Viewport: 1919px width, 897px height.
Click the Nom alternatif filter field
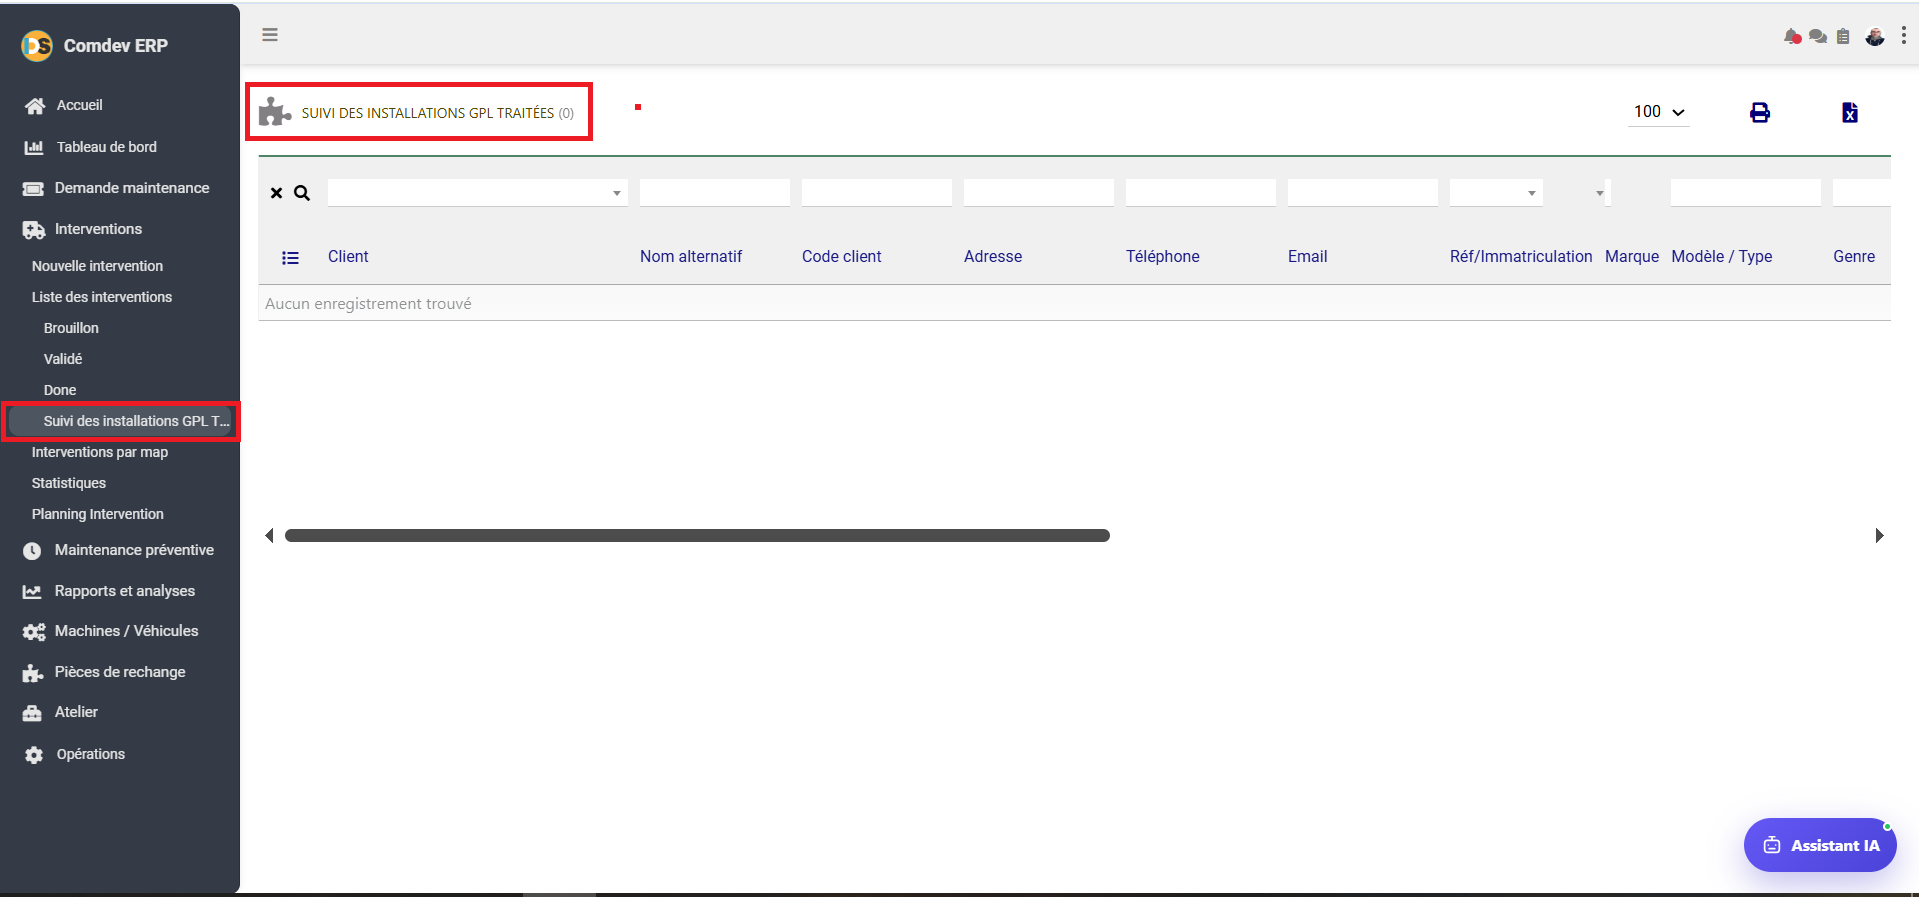pos(715,193)
